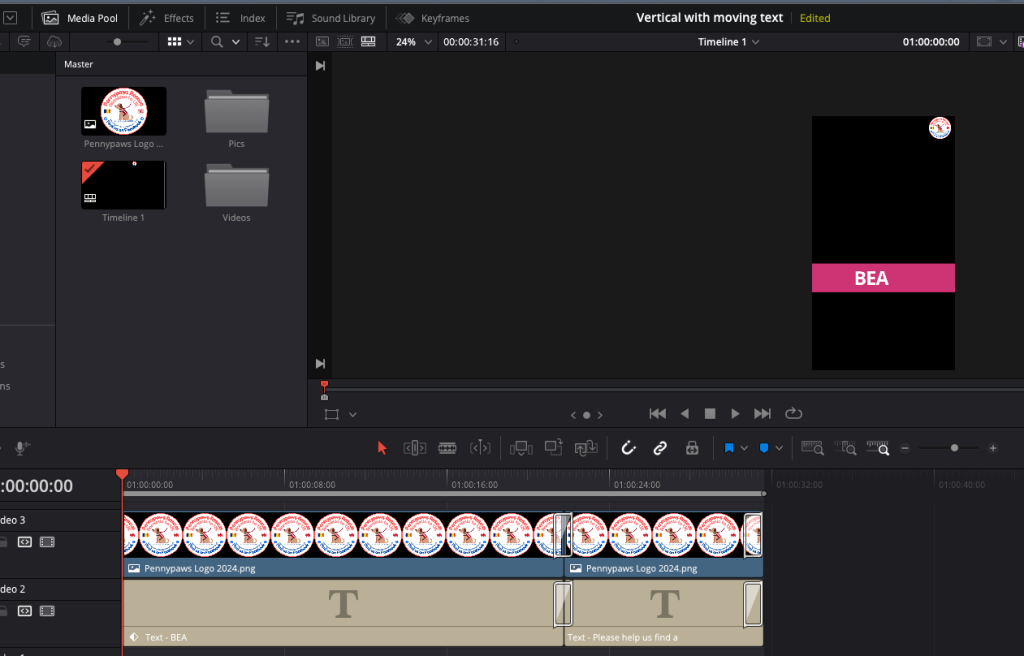Click the custom zoom icon
Viewport: 1024px width, 656px height.
[x=878, y=448]
